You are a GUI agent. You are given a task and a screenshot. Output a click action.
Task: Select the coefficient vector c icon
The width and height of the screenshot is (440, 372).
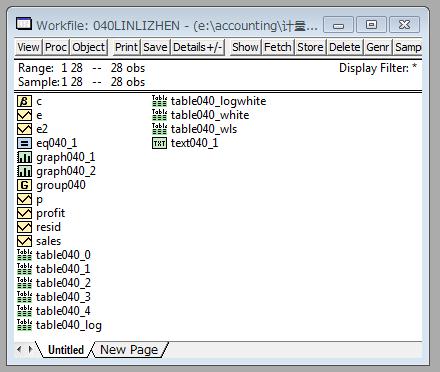pyautogui.click(x=24, y=101)
